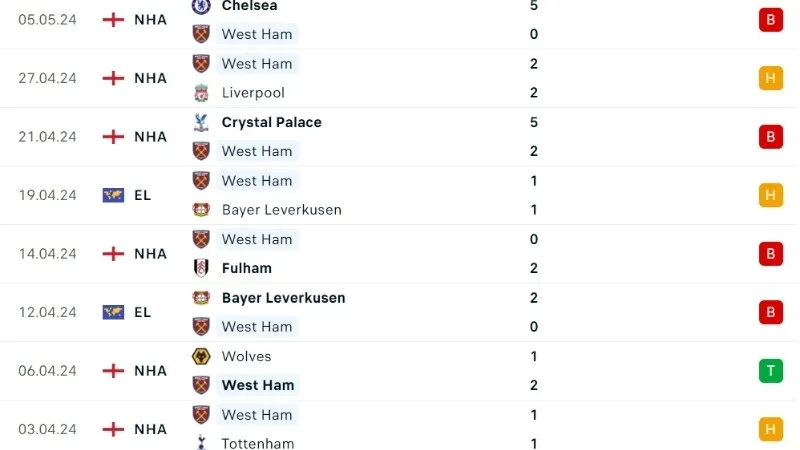
Task: Click the red B badge for 05.05.24 match
Action: [770, 19]
